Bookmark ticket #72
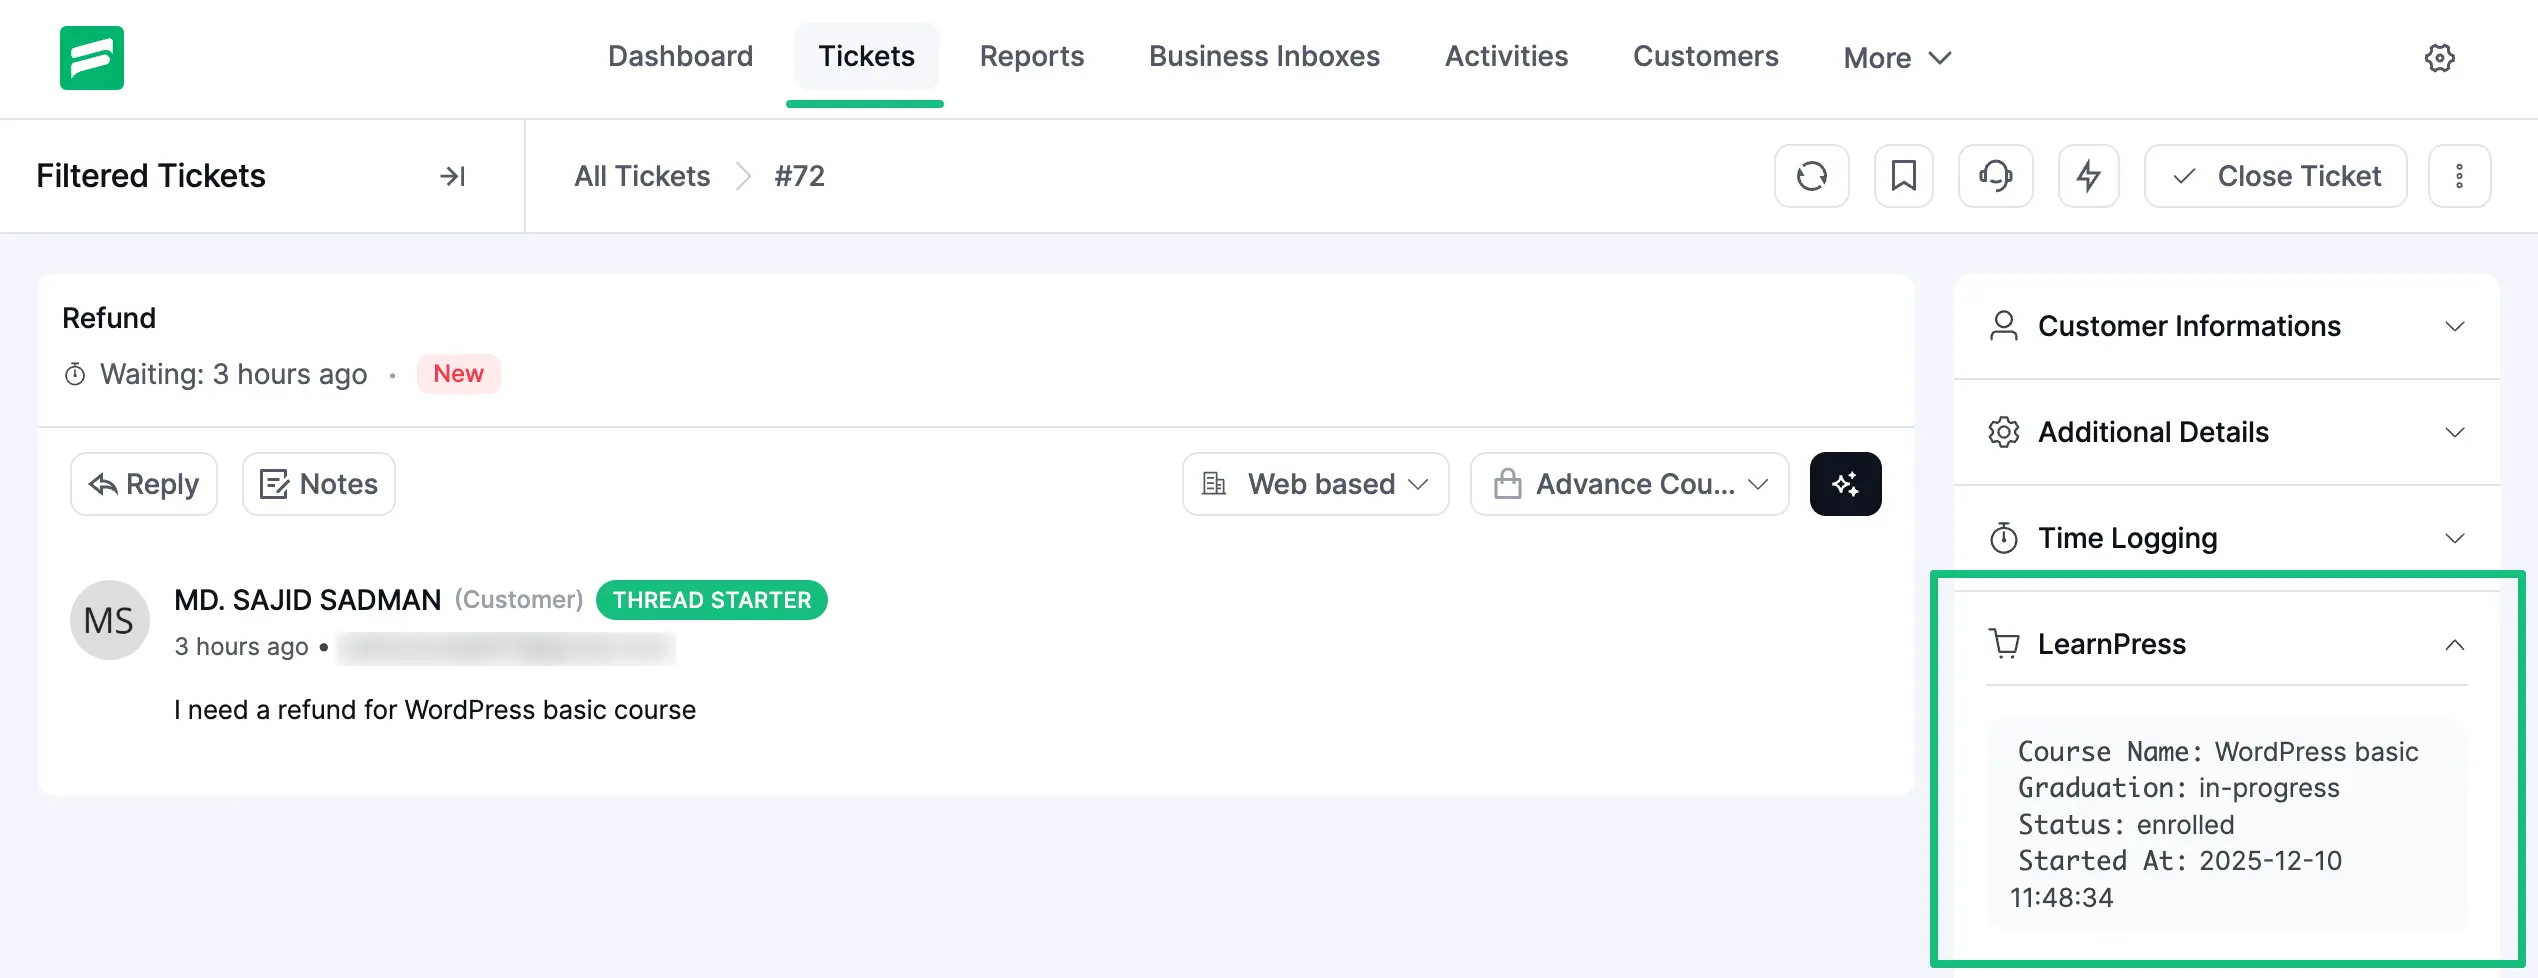2538x978 pixels. pyautogui.click(x=1903, y=176)
